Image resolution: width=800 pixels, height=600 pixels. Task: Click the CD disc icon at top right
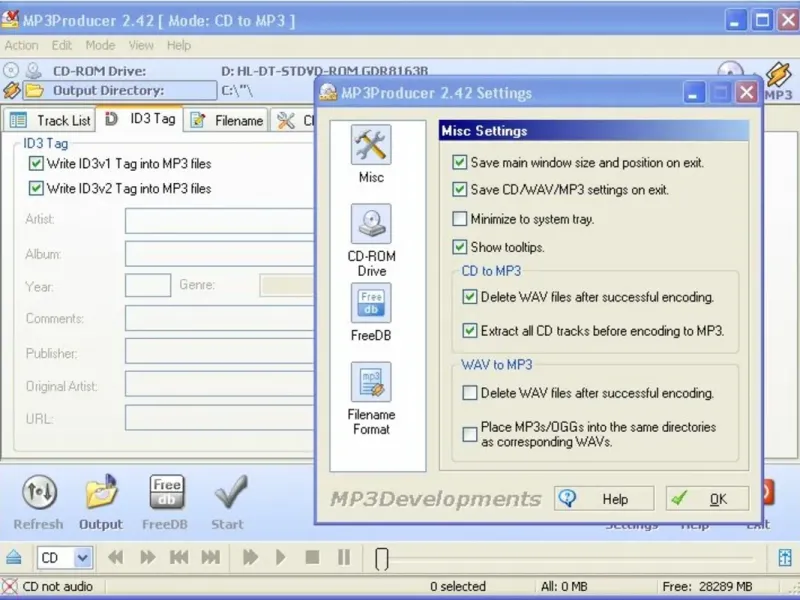tap(730, 70)
